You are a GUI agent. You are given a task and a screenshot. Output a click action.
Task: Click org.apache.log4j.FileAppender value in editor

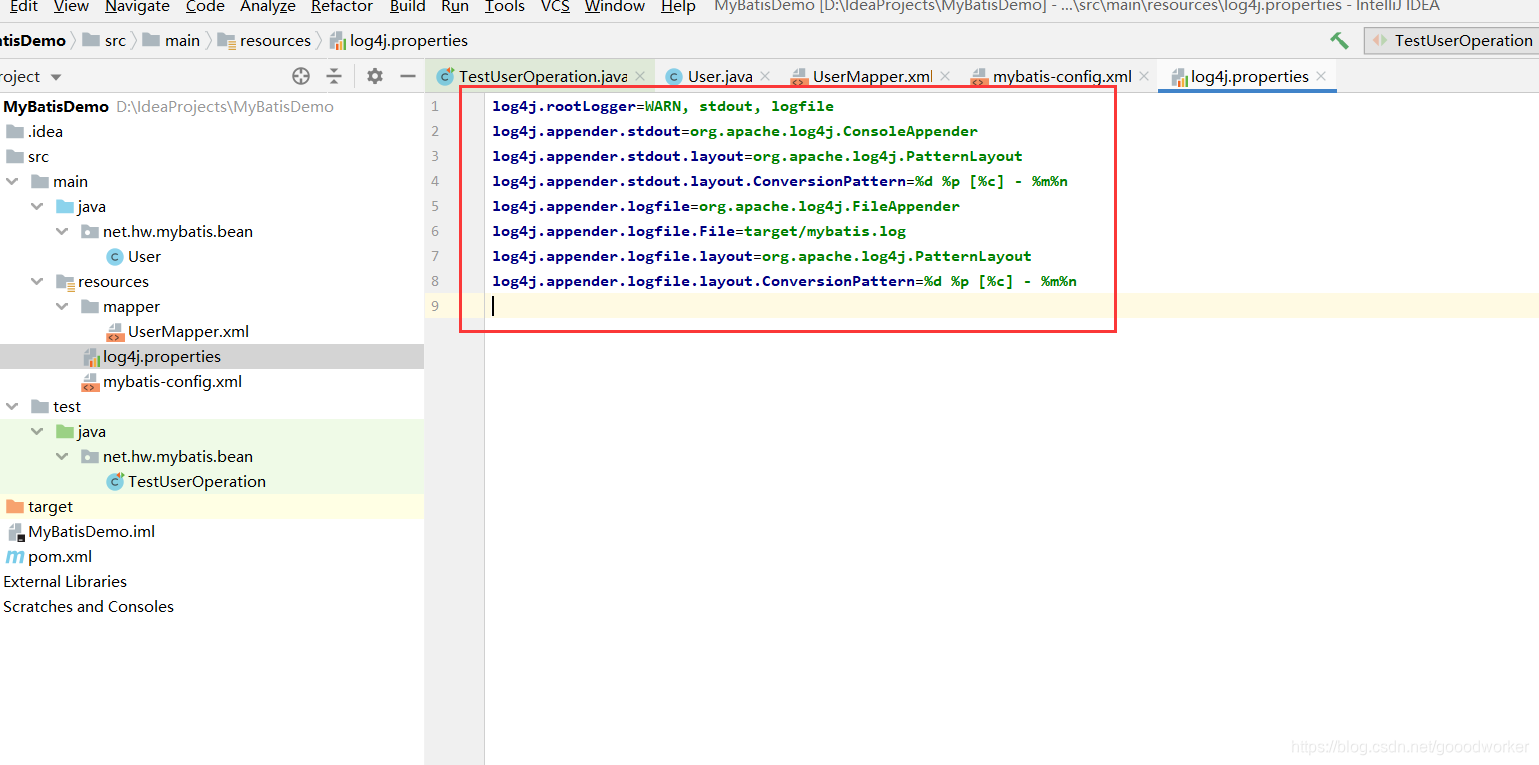tap(829, 206)
